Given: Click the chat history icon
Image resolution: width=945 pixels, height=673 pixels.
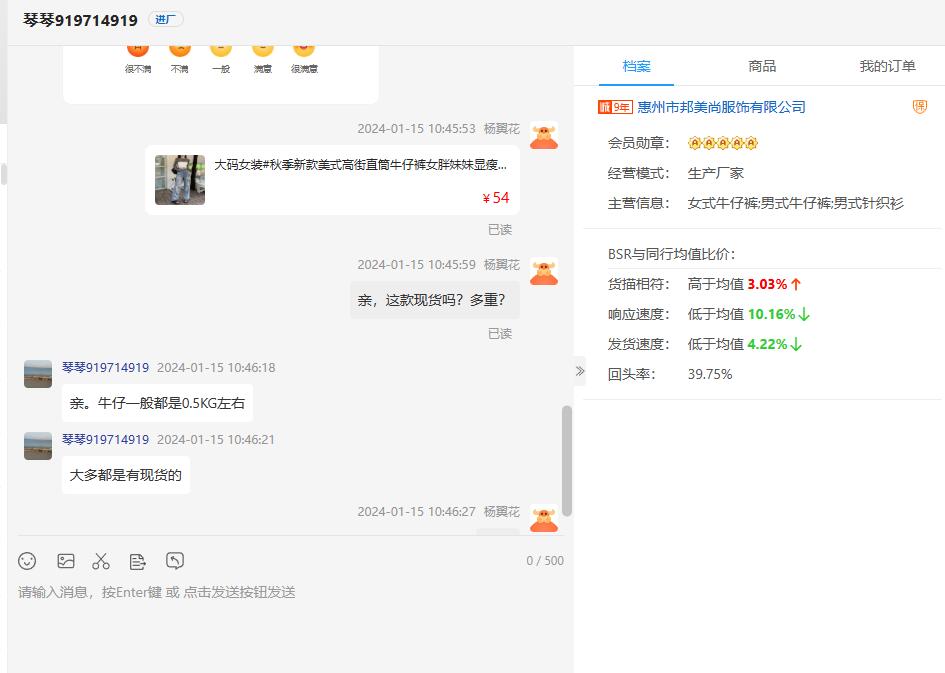Looking at the screenshot, I should pyautogui.click(x=175, y=561).
